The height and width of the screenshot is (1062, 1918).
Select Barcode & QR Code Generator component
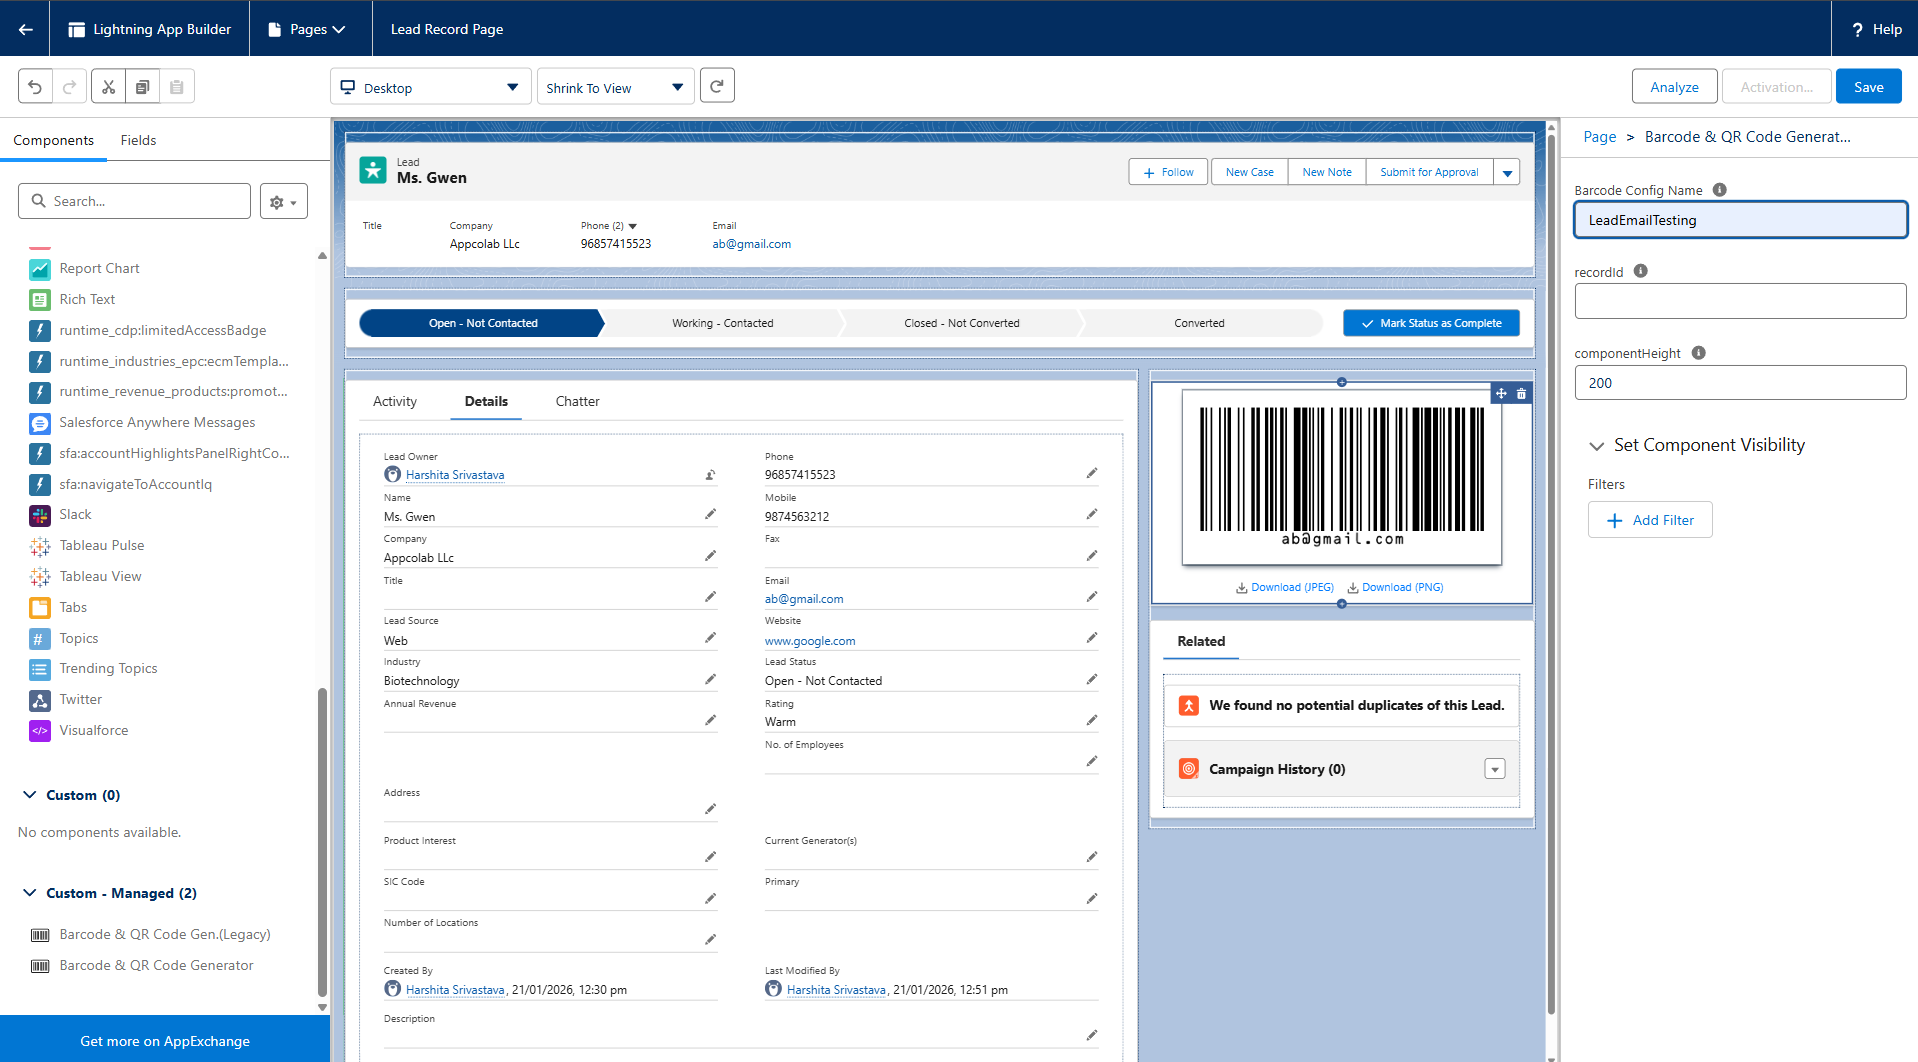tap(156, 965)
